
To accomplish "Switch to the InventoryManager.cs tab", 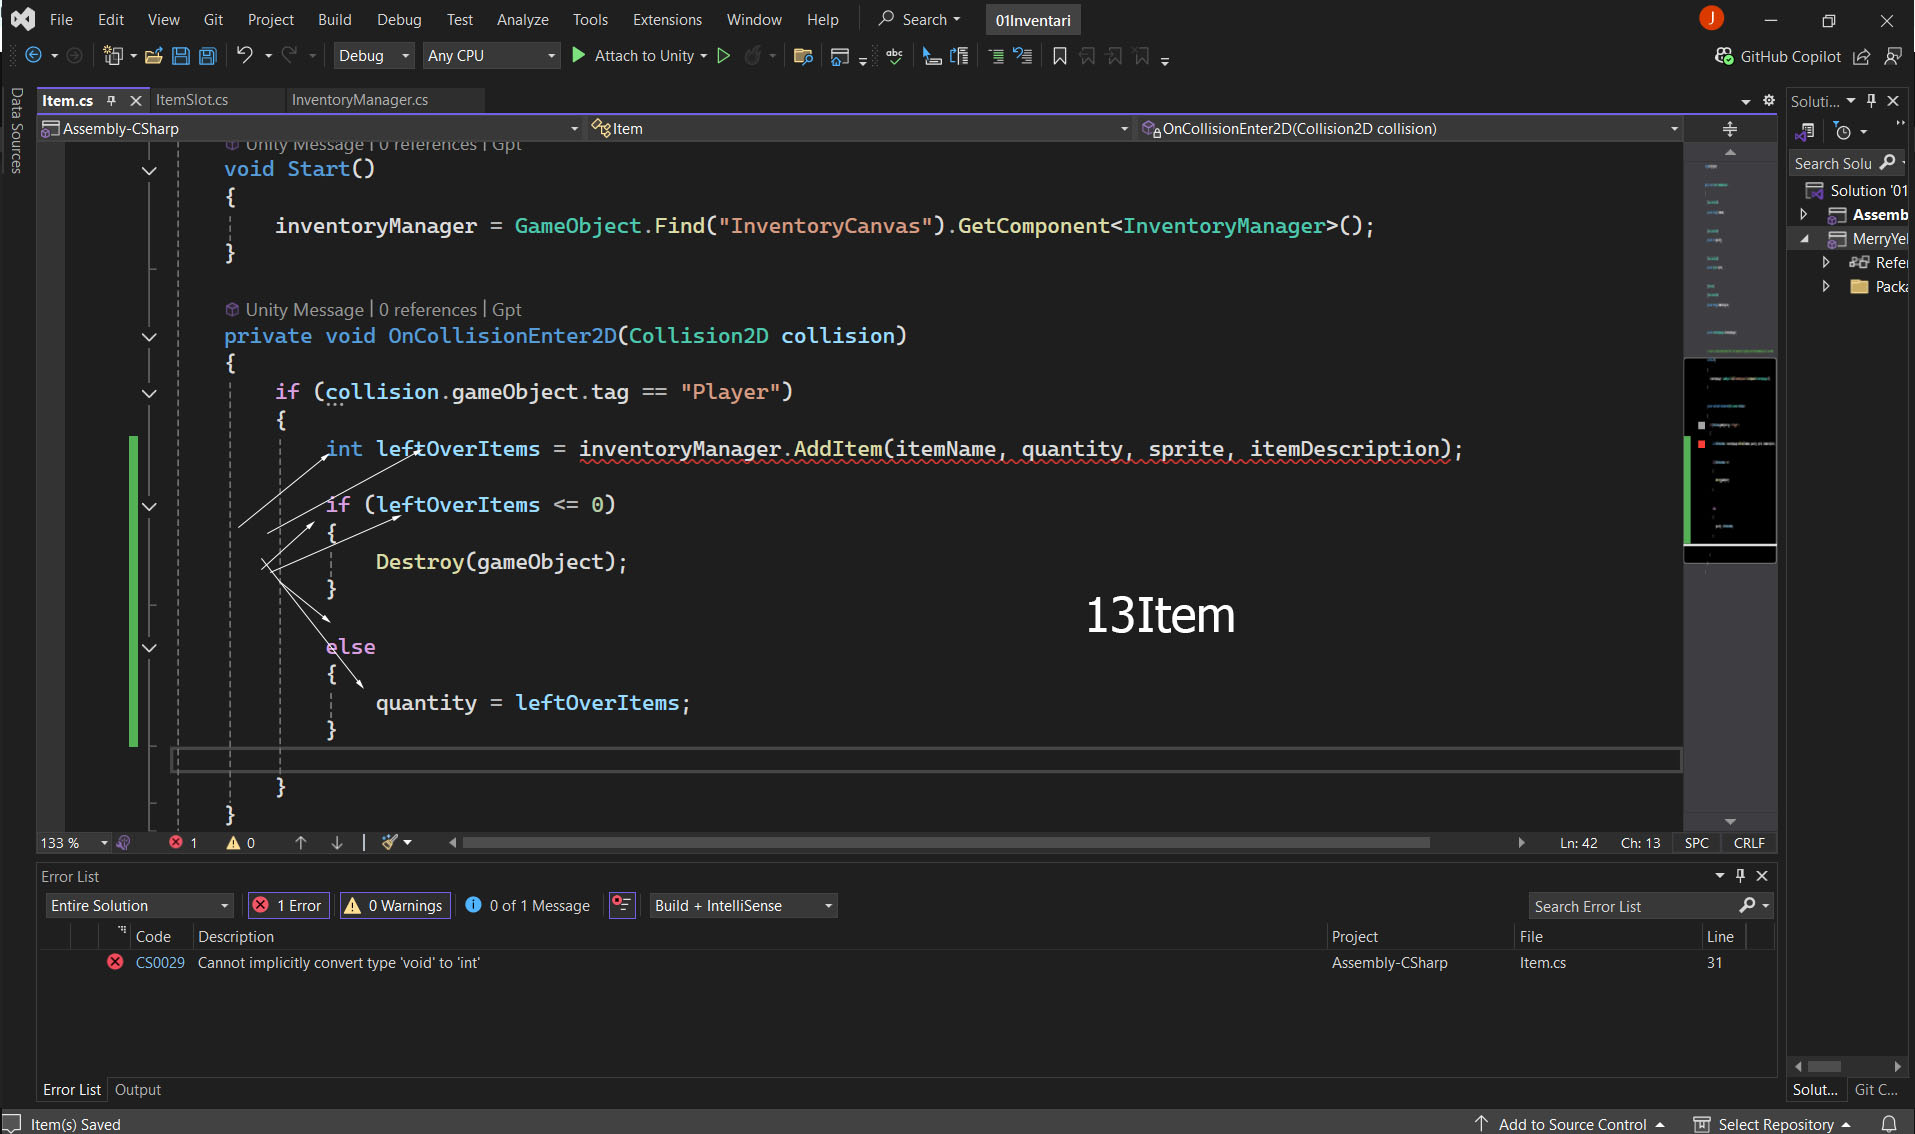I will tap(360, 100).
